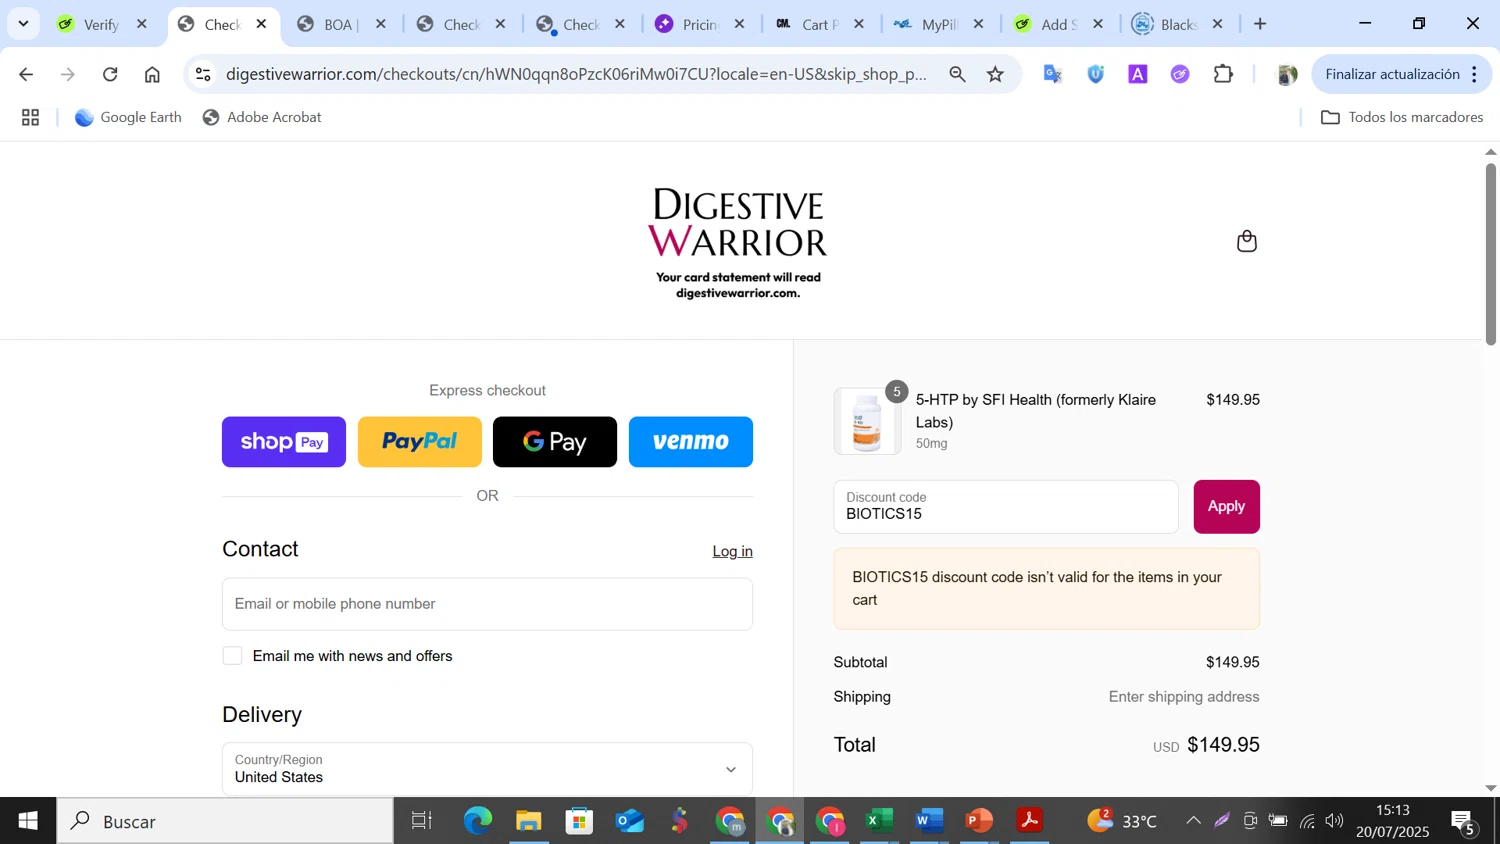Go to the browser home page
Image resolution: width=1500 pixels, height=844 pixels.
tap(152, 74)
